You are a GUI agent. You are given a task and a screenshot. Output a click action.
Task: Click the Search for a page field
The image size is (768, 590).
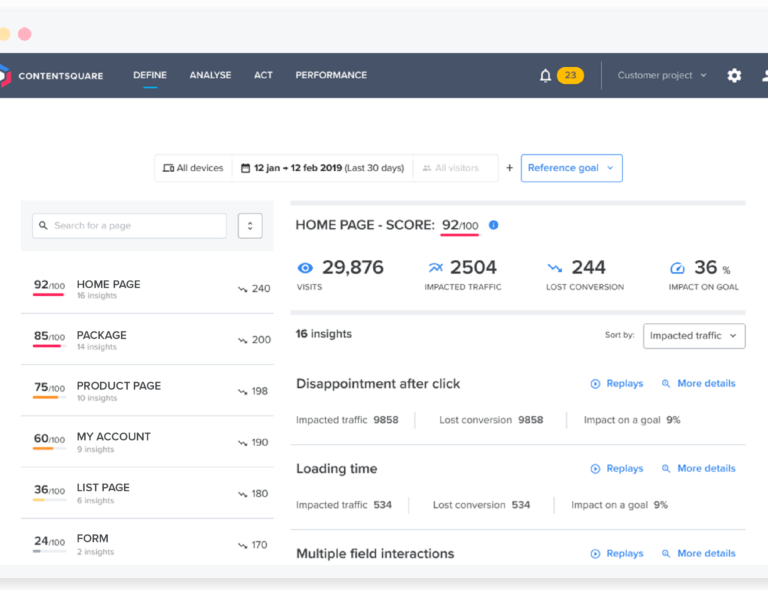pyautogui.click(x=130, y=226)
